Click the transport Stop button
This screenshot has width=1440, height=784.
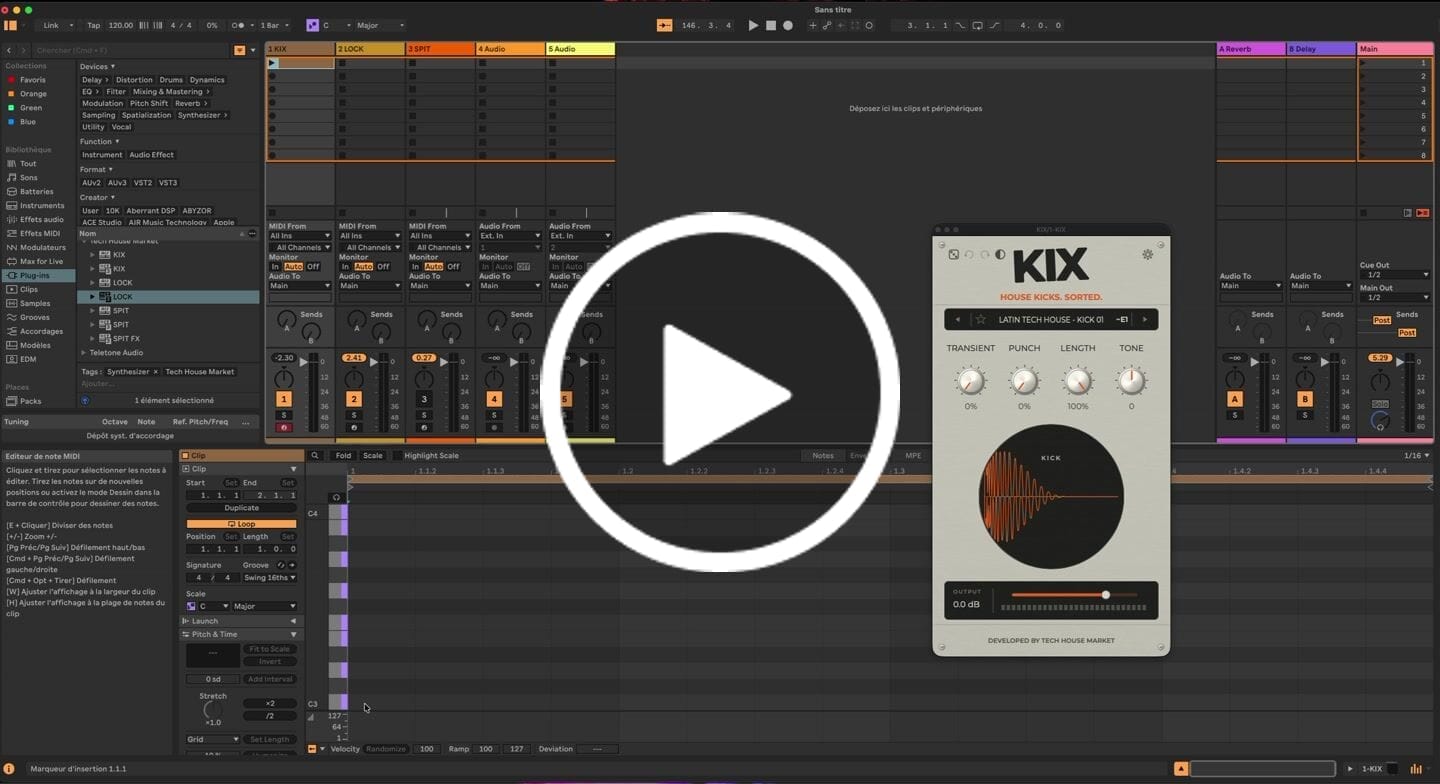point(770,25)
